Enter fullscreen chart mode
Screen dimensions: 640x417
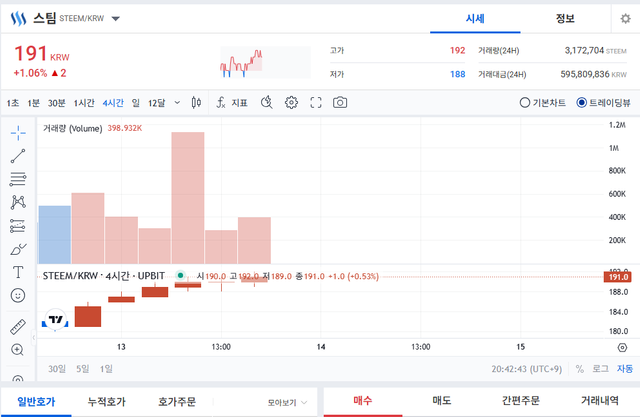pos(316,102)
